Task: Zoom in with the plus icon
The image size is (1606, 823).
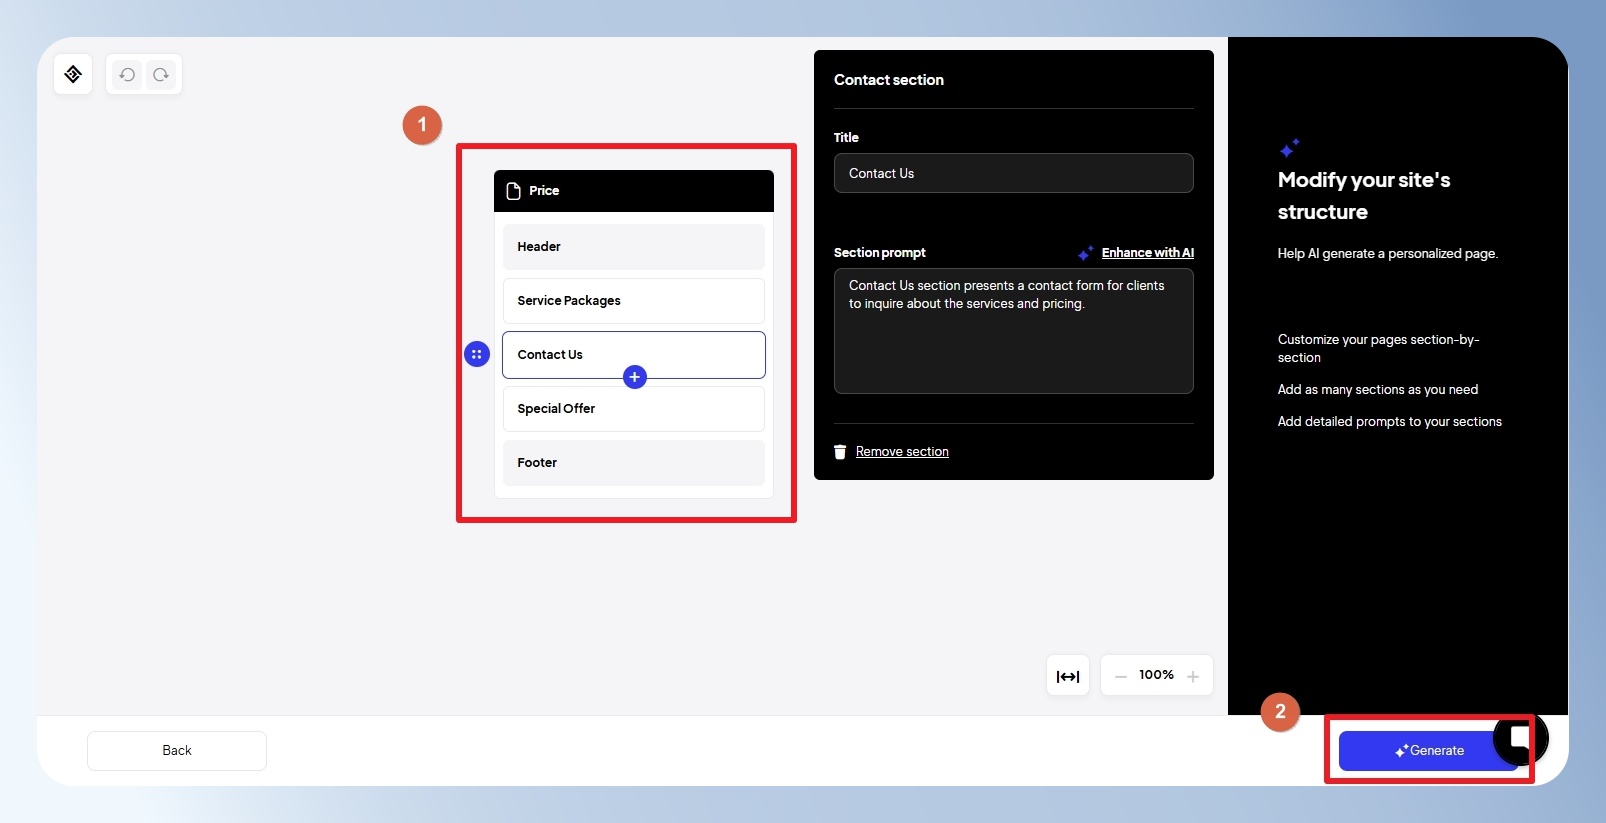Action: coord(1193,676)
